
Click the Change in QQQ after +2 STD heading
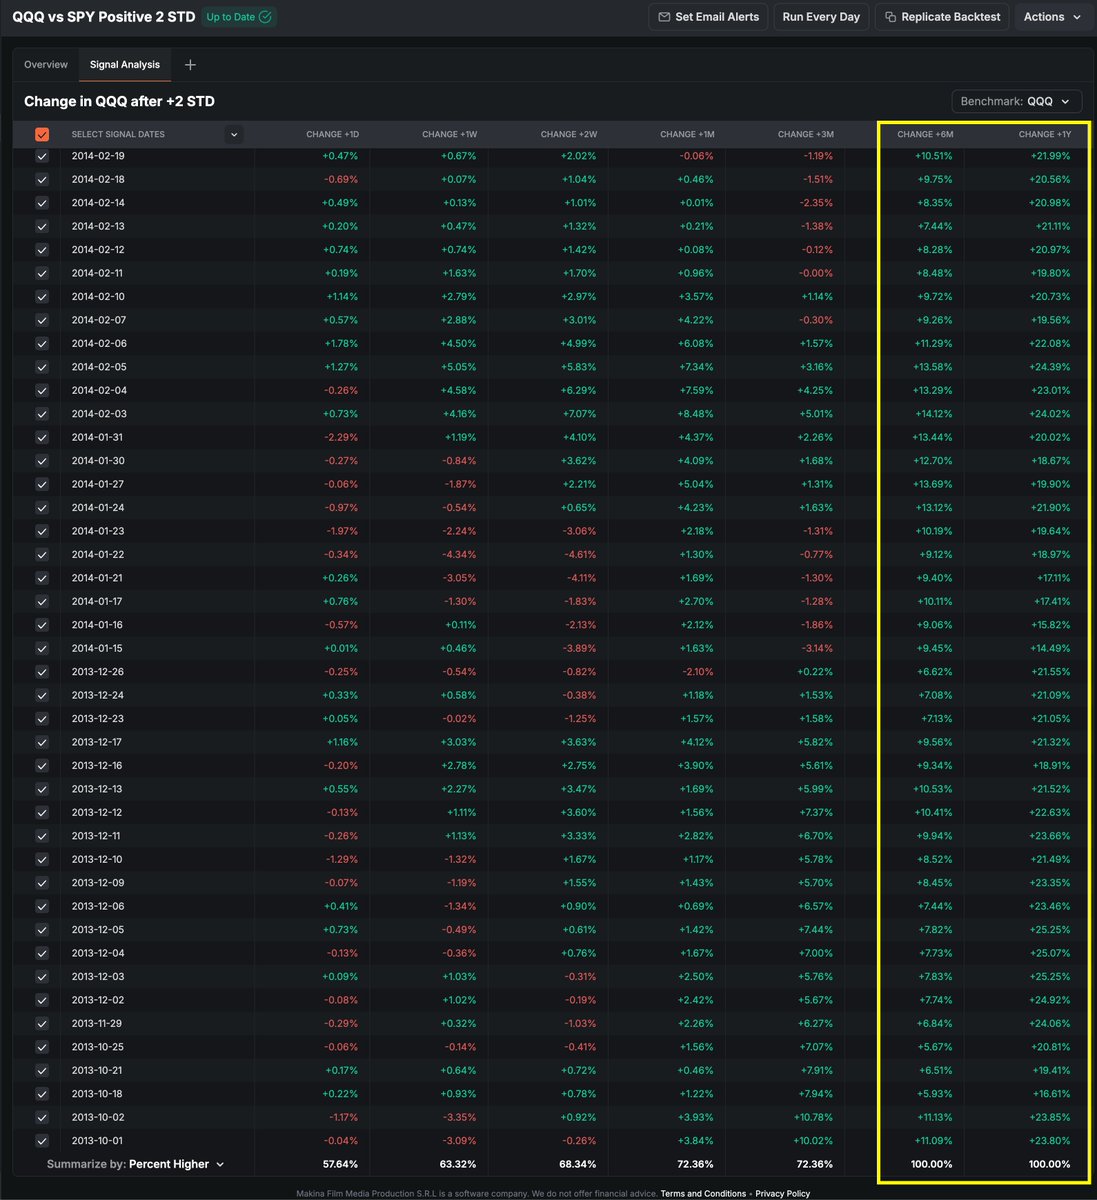coord(119,101)
